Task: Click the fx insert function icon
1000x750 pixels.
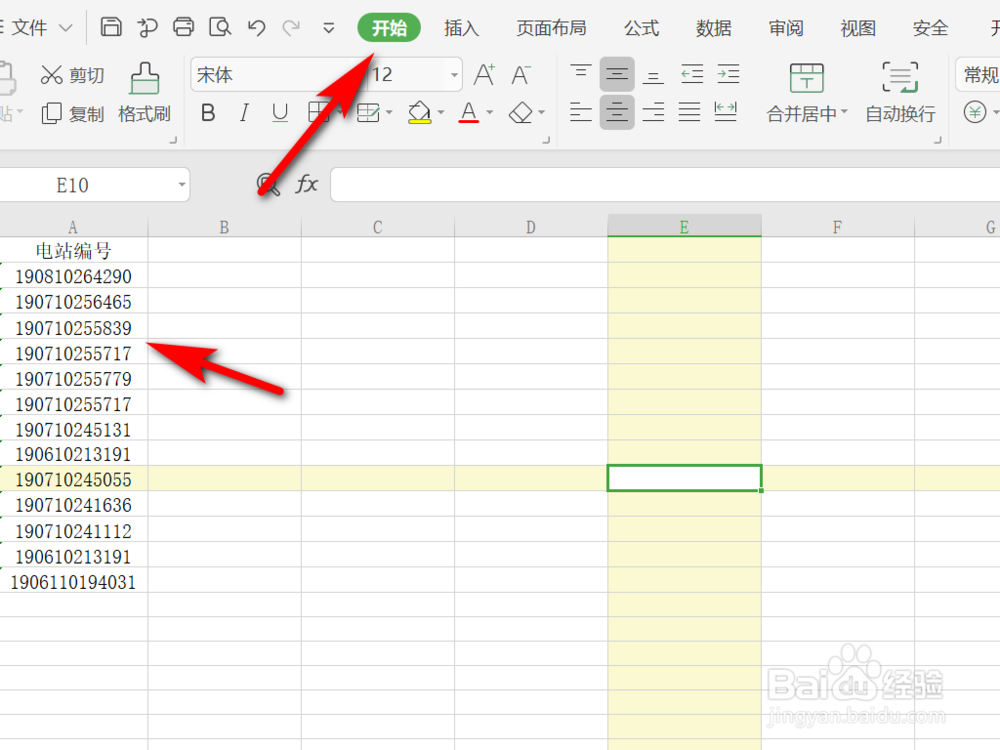Action: [307, 185]
